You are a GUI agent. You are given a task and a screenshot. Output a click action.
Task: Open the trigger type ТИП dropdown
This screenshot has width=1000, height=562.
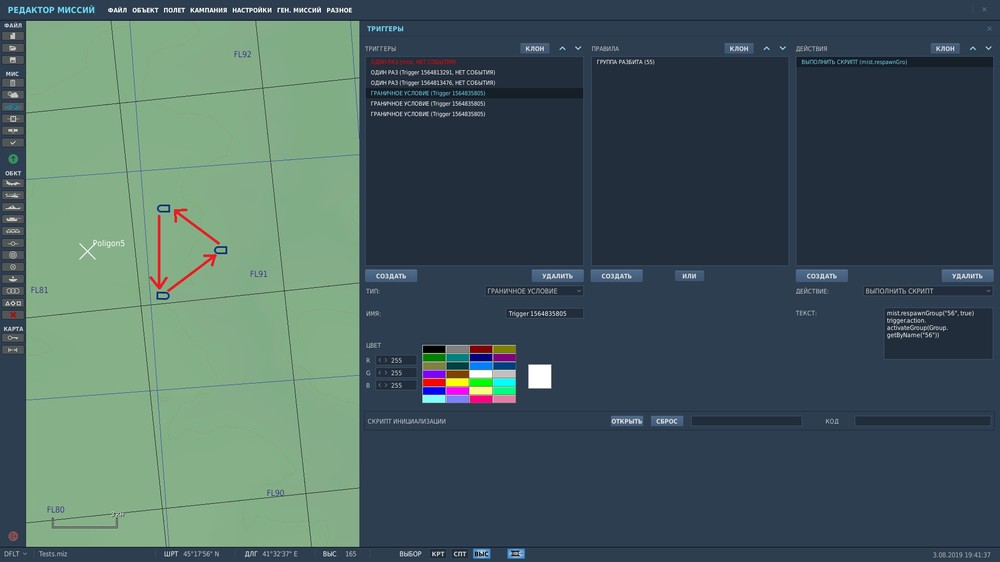point(534,291)
